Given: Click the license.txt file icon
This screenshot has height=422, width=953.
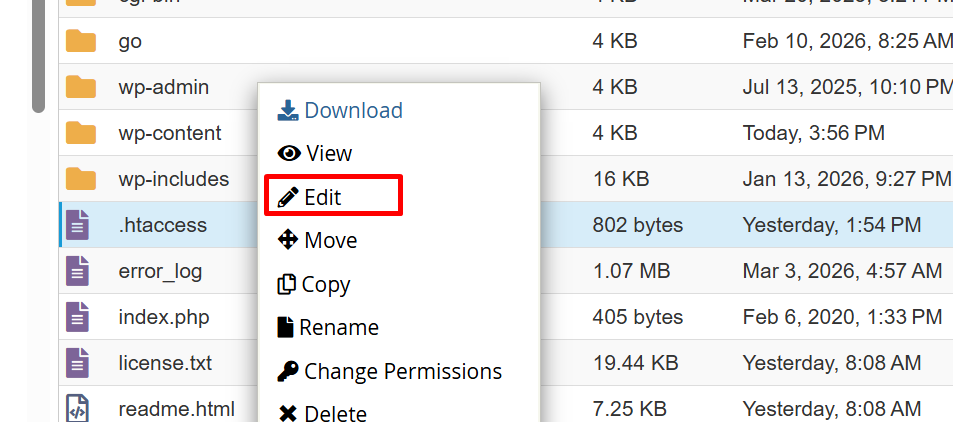Looking at the screenshot, I should pyautogui.click(x=78, y=363).
